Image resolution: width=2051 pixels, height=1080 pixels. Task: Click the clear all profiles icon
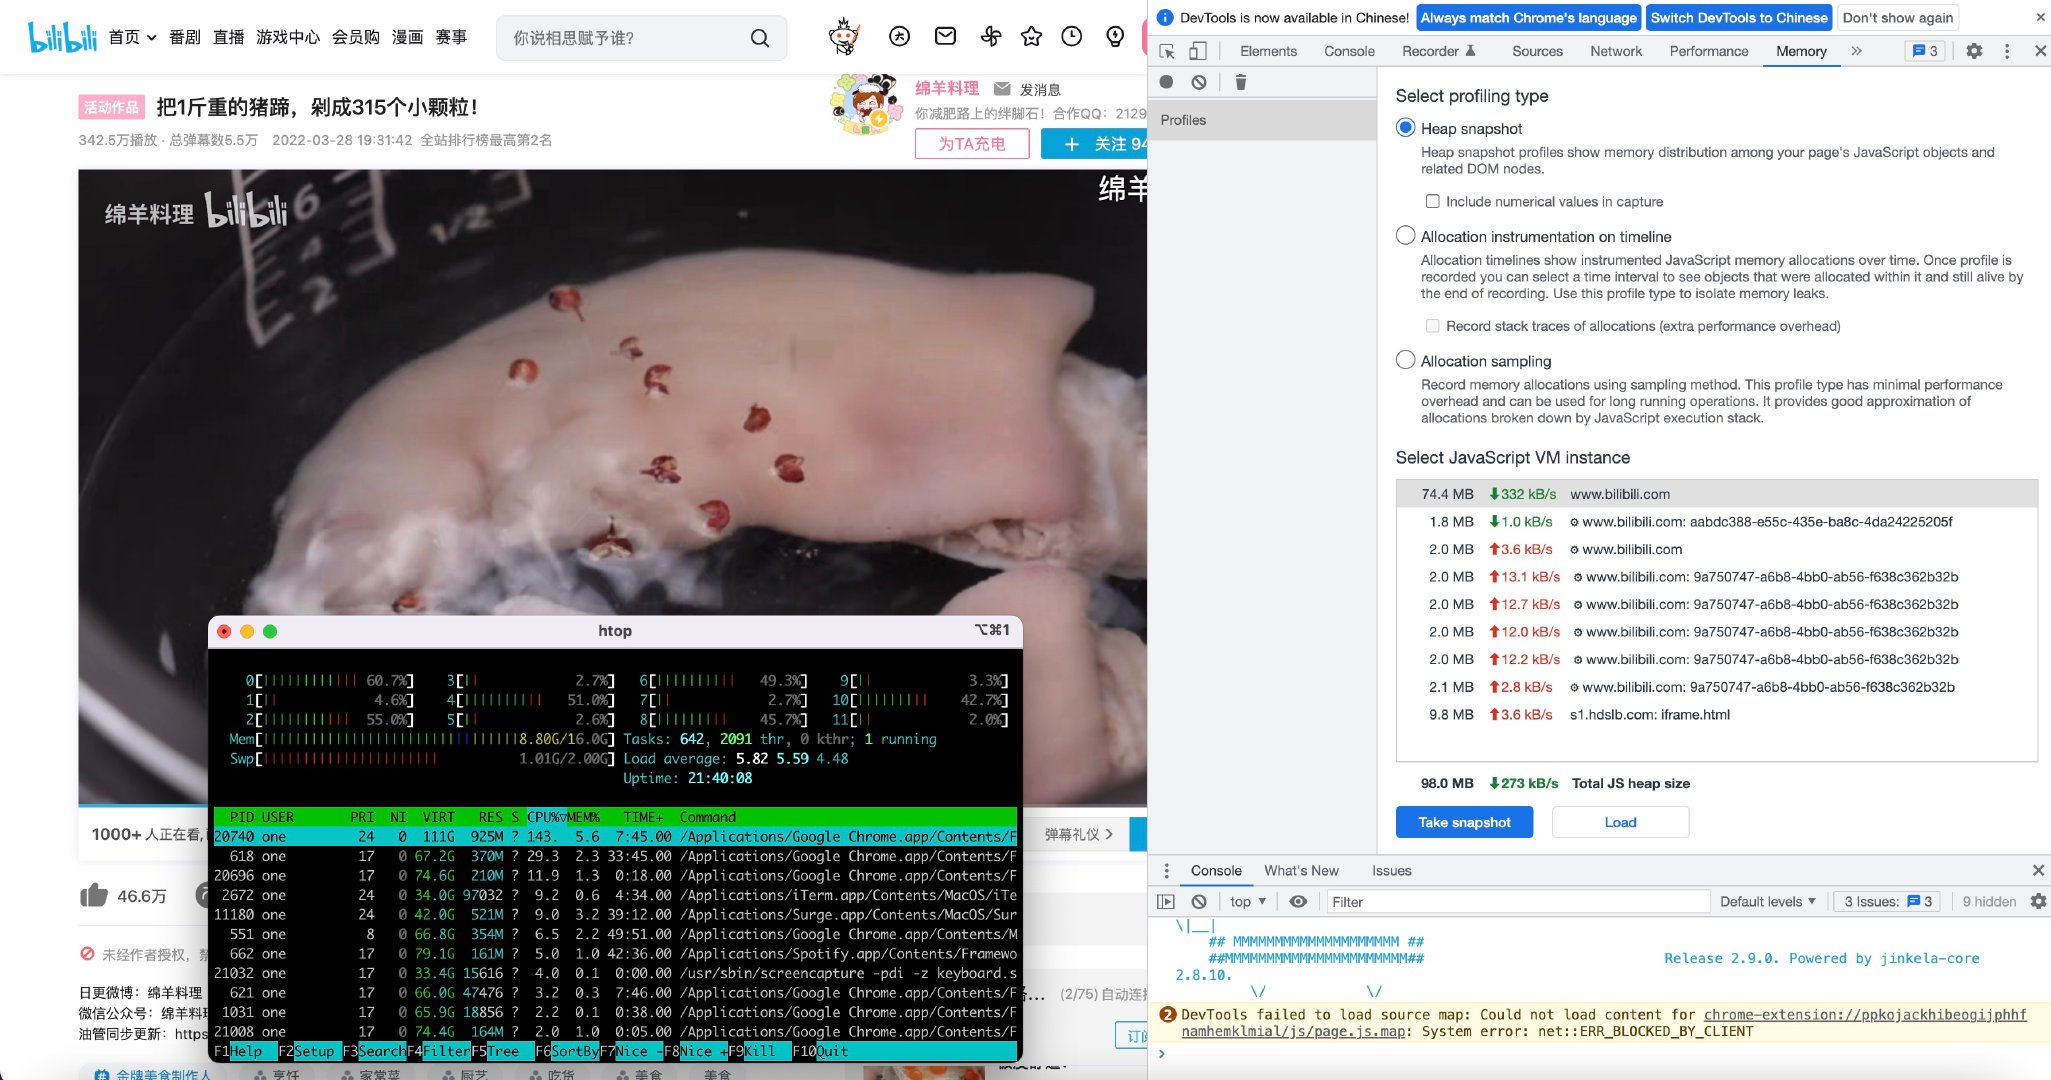1199,82
